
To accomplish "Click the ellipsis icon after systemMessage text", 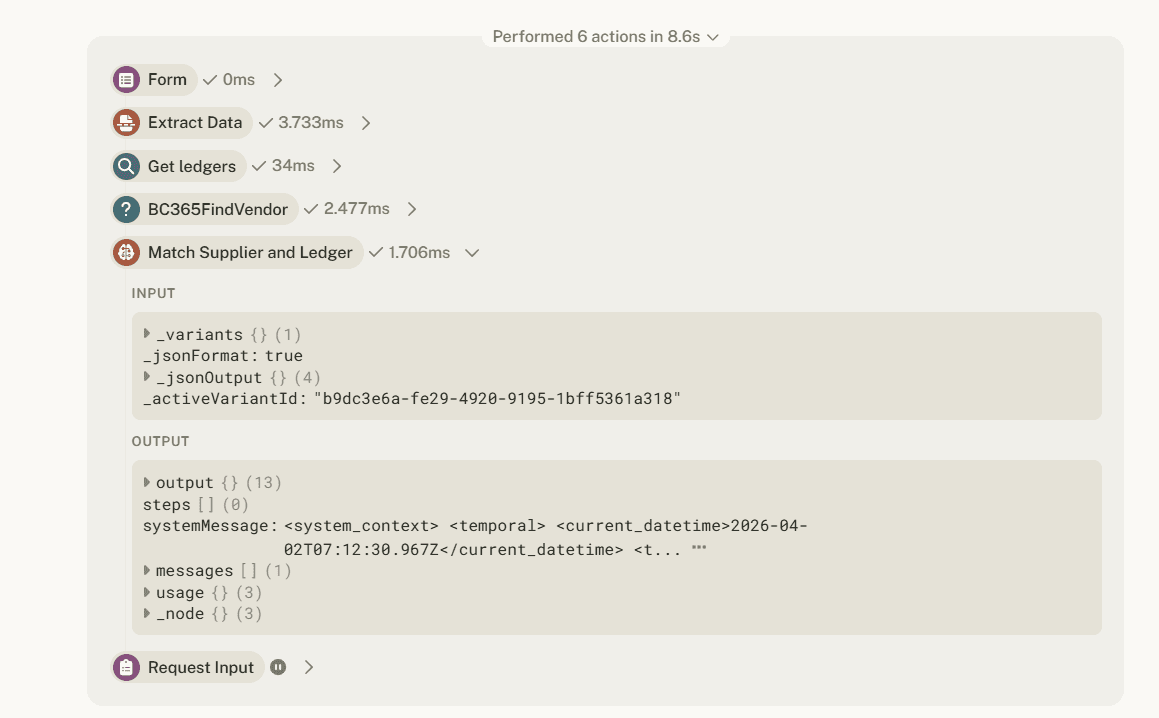I will point(699,548).
